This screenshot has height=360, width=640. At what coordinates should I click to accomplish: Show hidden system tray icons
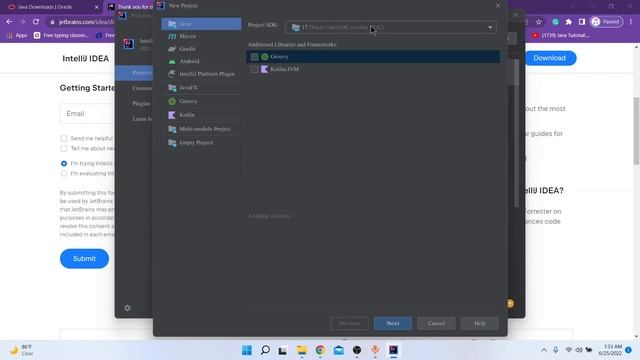544,350
